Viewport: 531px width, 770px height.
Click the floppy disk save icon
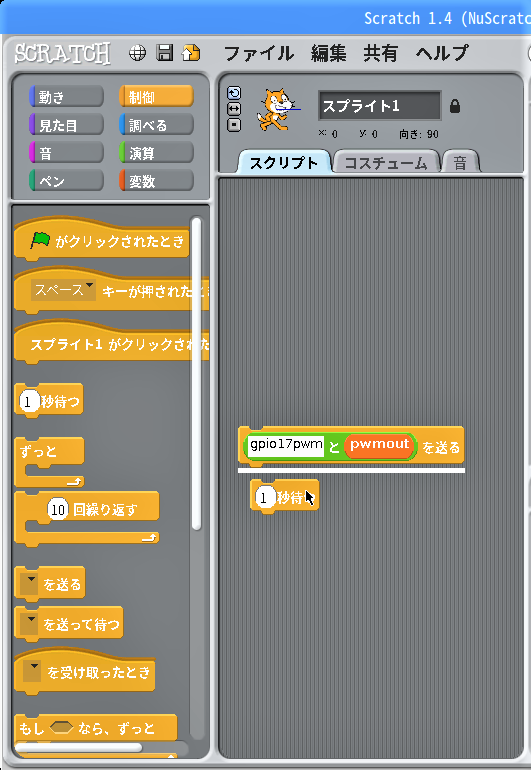click(165, 53)
